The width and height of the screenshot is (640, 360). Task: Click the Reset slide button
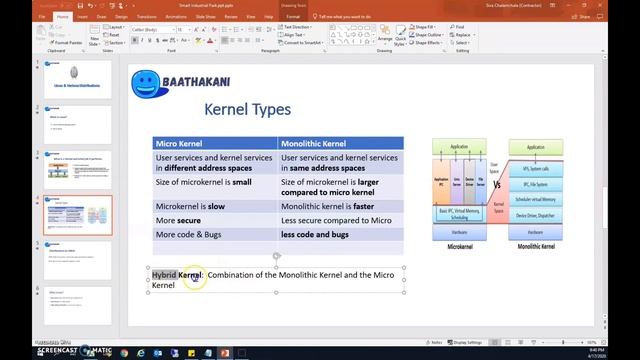click(x=111, y=35)
